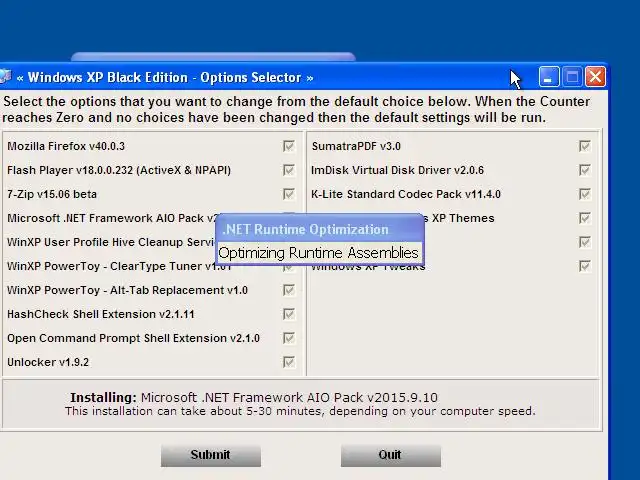The image size is (640, 480).
Task: Toggle the SumatraPDF v3.0 checkbox
Action: (x=584, y=146)
